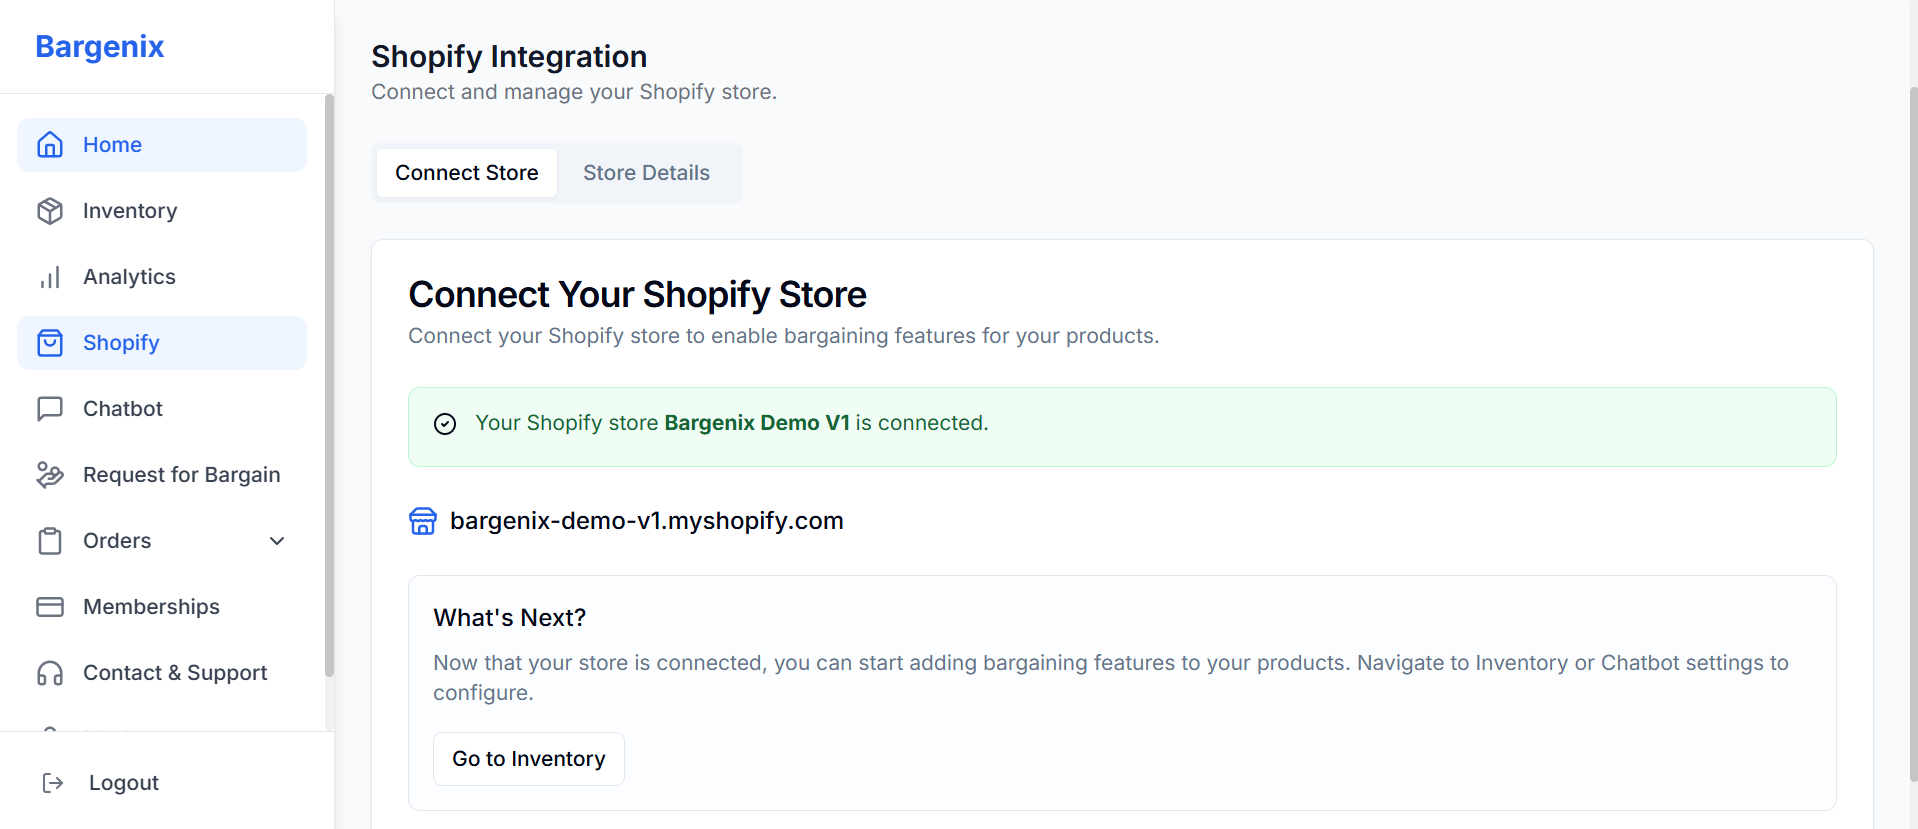Open the Home menu item
The image size is (1918, 829).
click(162, 145)
